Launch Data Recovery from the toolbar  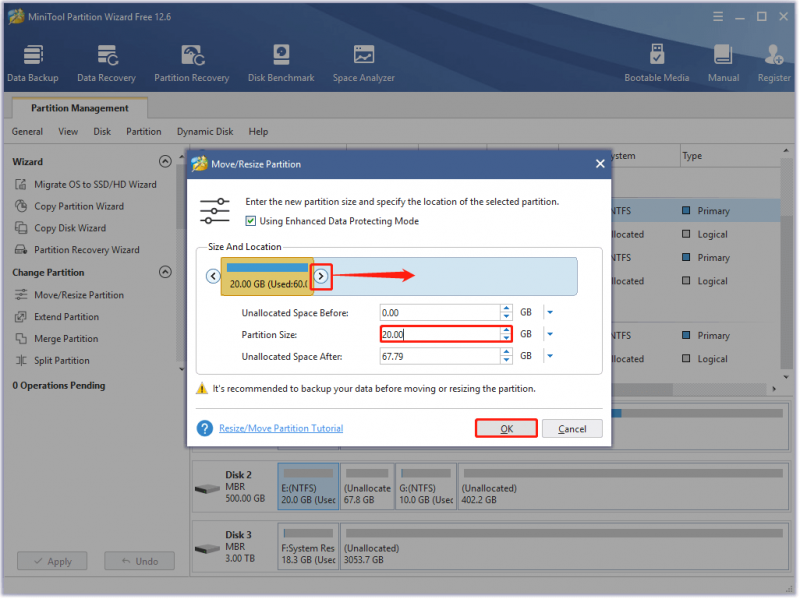pos(106,63)
